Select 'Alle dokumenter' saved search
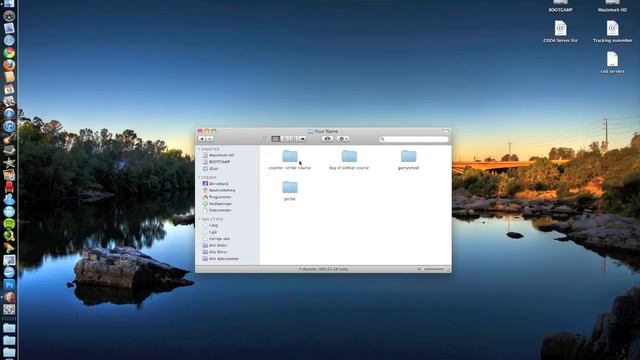640x360 pixels. [220, 258]
